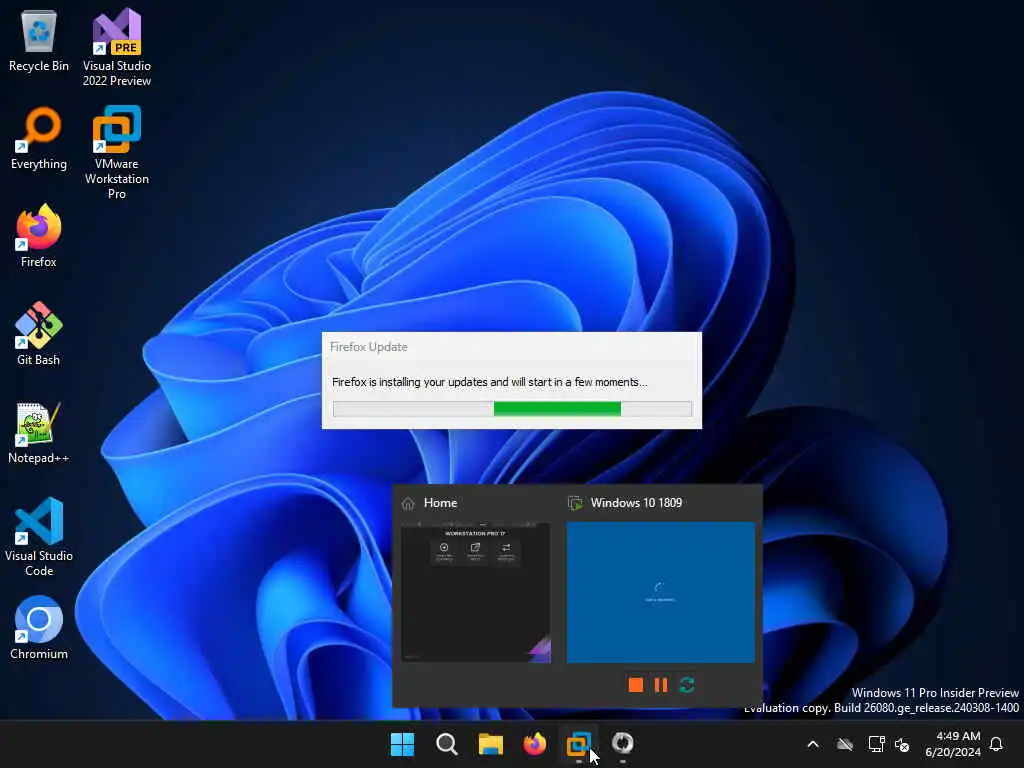Open the Recycle Bin desktop icon

click(39, 40)
